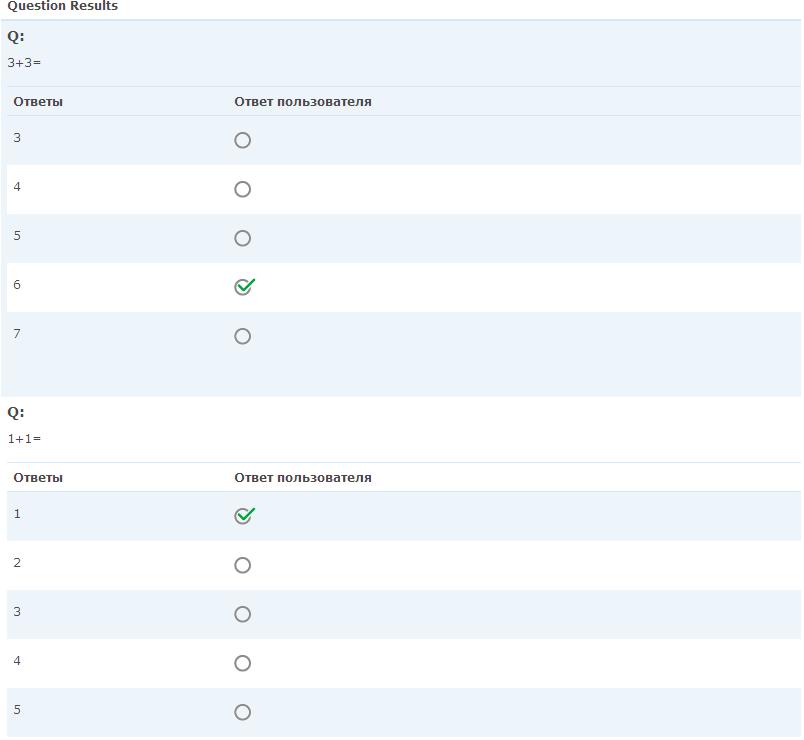Choose answer 5 radio in 3+3= question
The height and width of the screenshot is (740, 804).
coord(242,238)
